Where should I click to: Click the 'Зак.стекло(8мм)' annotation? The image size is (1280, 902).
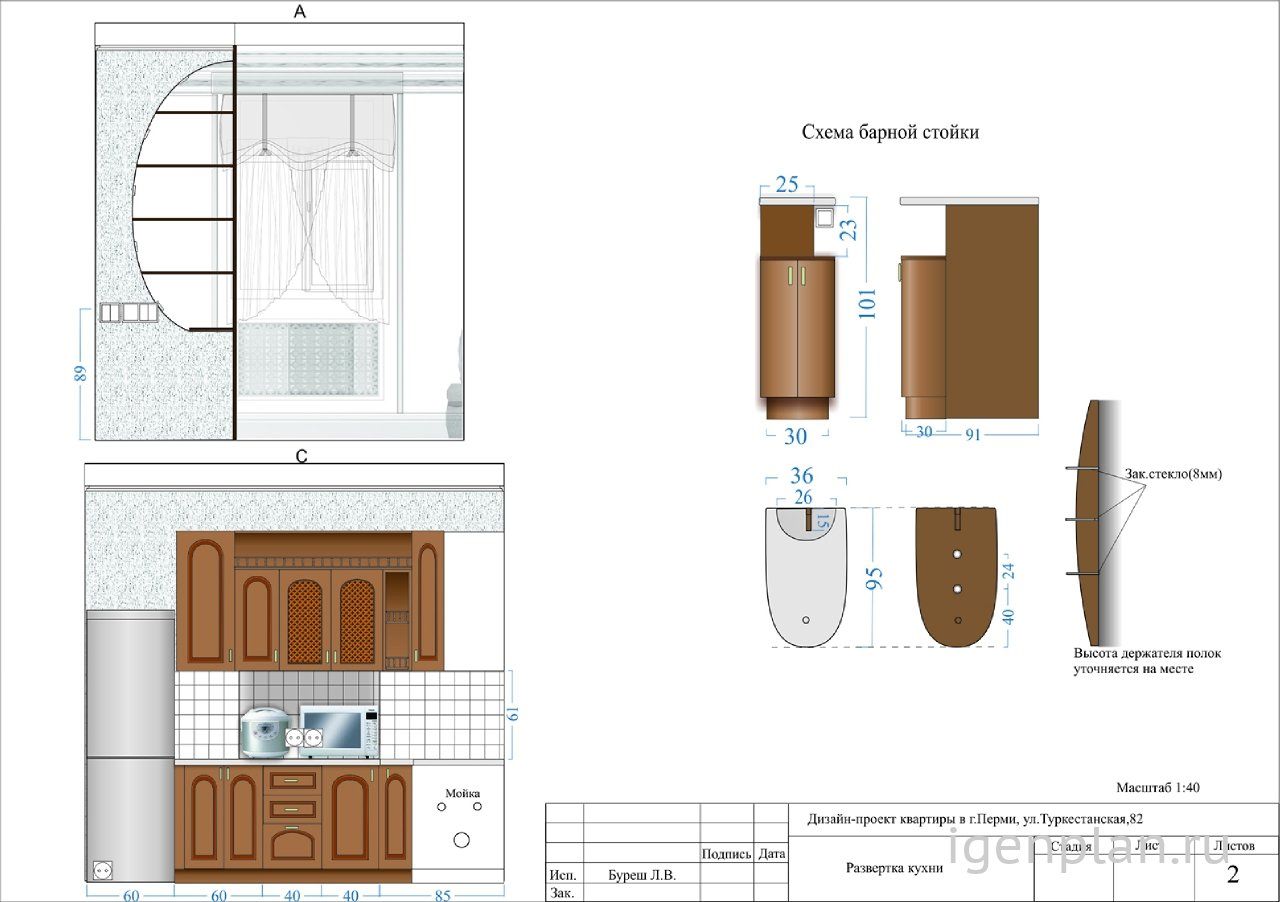tap(1173, 473)
